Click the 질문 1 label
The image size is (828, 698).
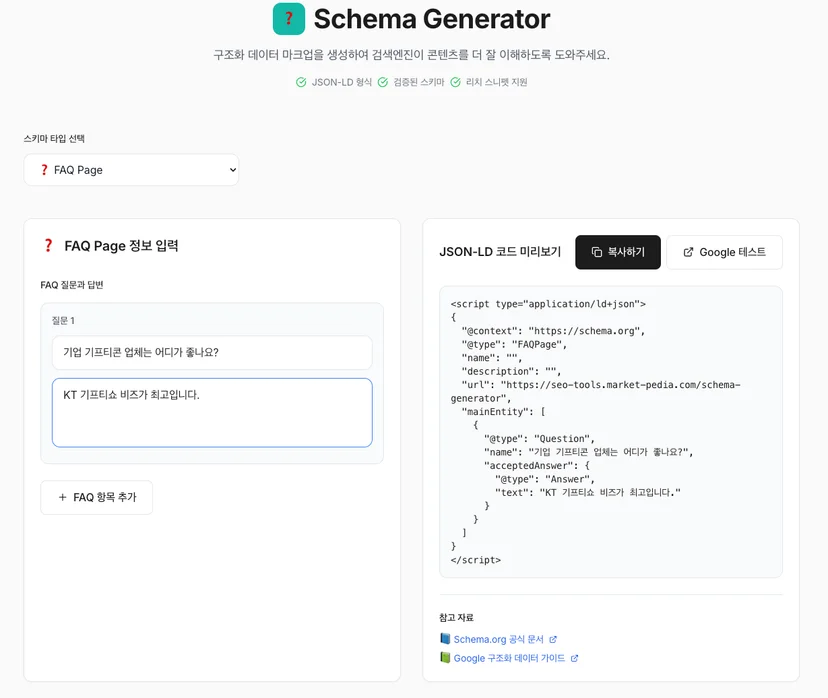[x=63, y=320]
